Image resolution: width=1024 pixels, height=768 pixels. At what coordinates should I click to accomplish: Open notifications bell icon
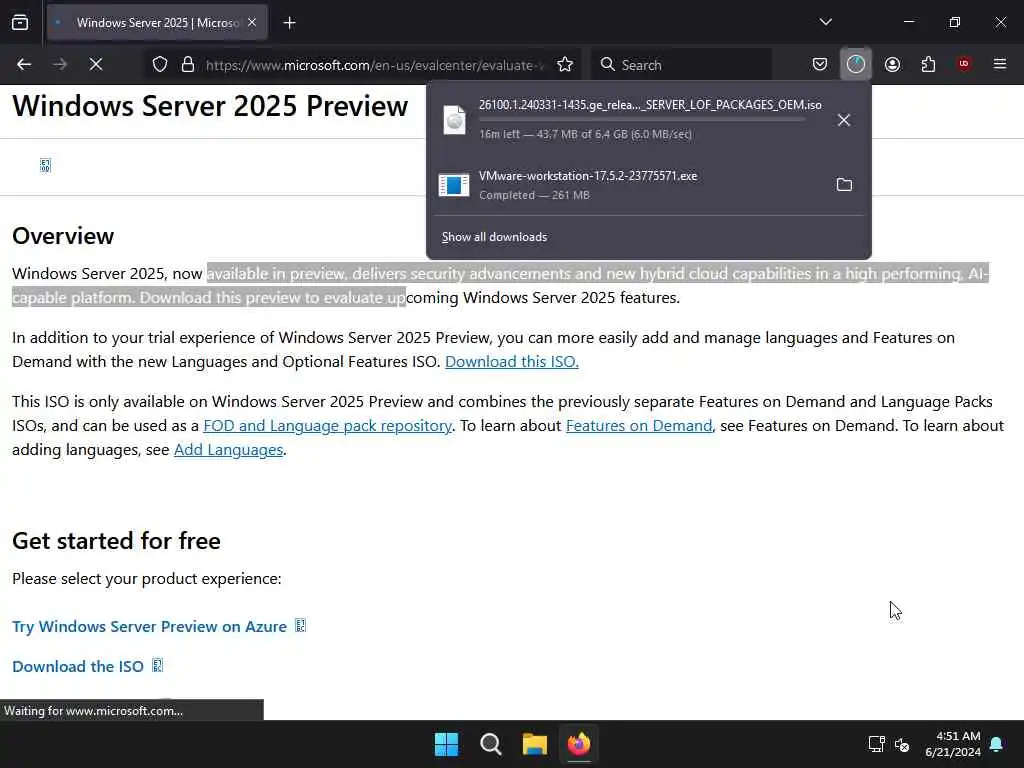tap(997, 744)
